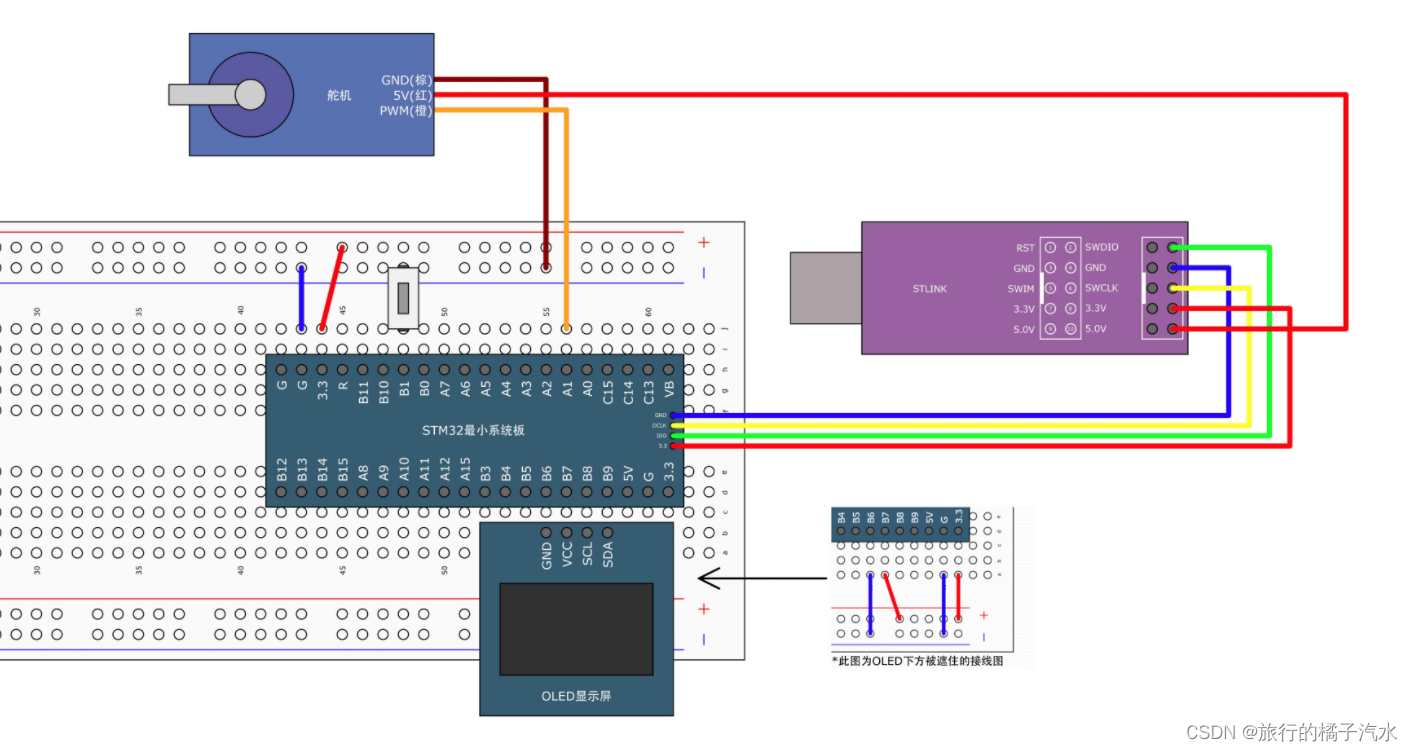Select the orange PWM signal wire
Screen dimensions: 1413x751
(566, 218)
